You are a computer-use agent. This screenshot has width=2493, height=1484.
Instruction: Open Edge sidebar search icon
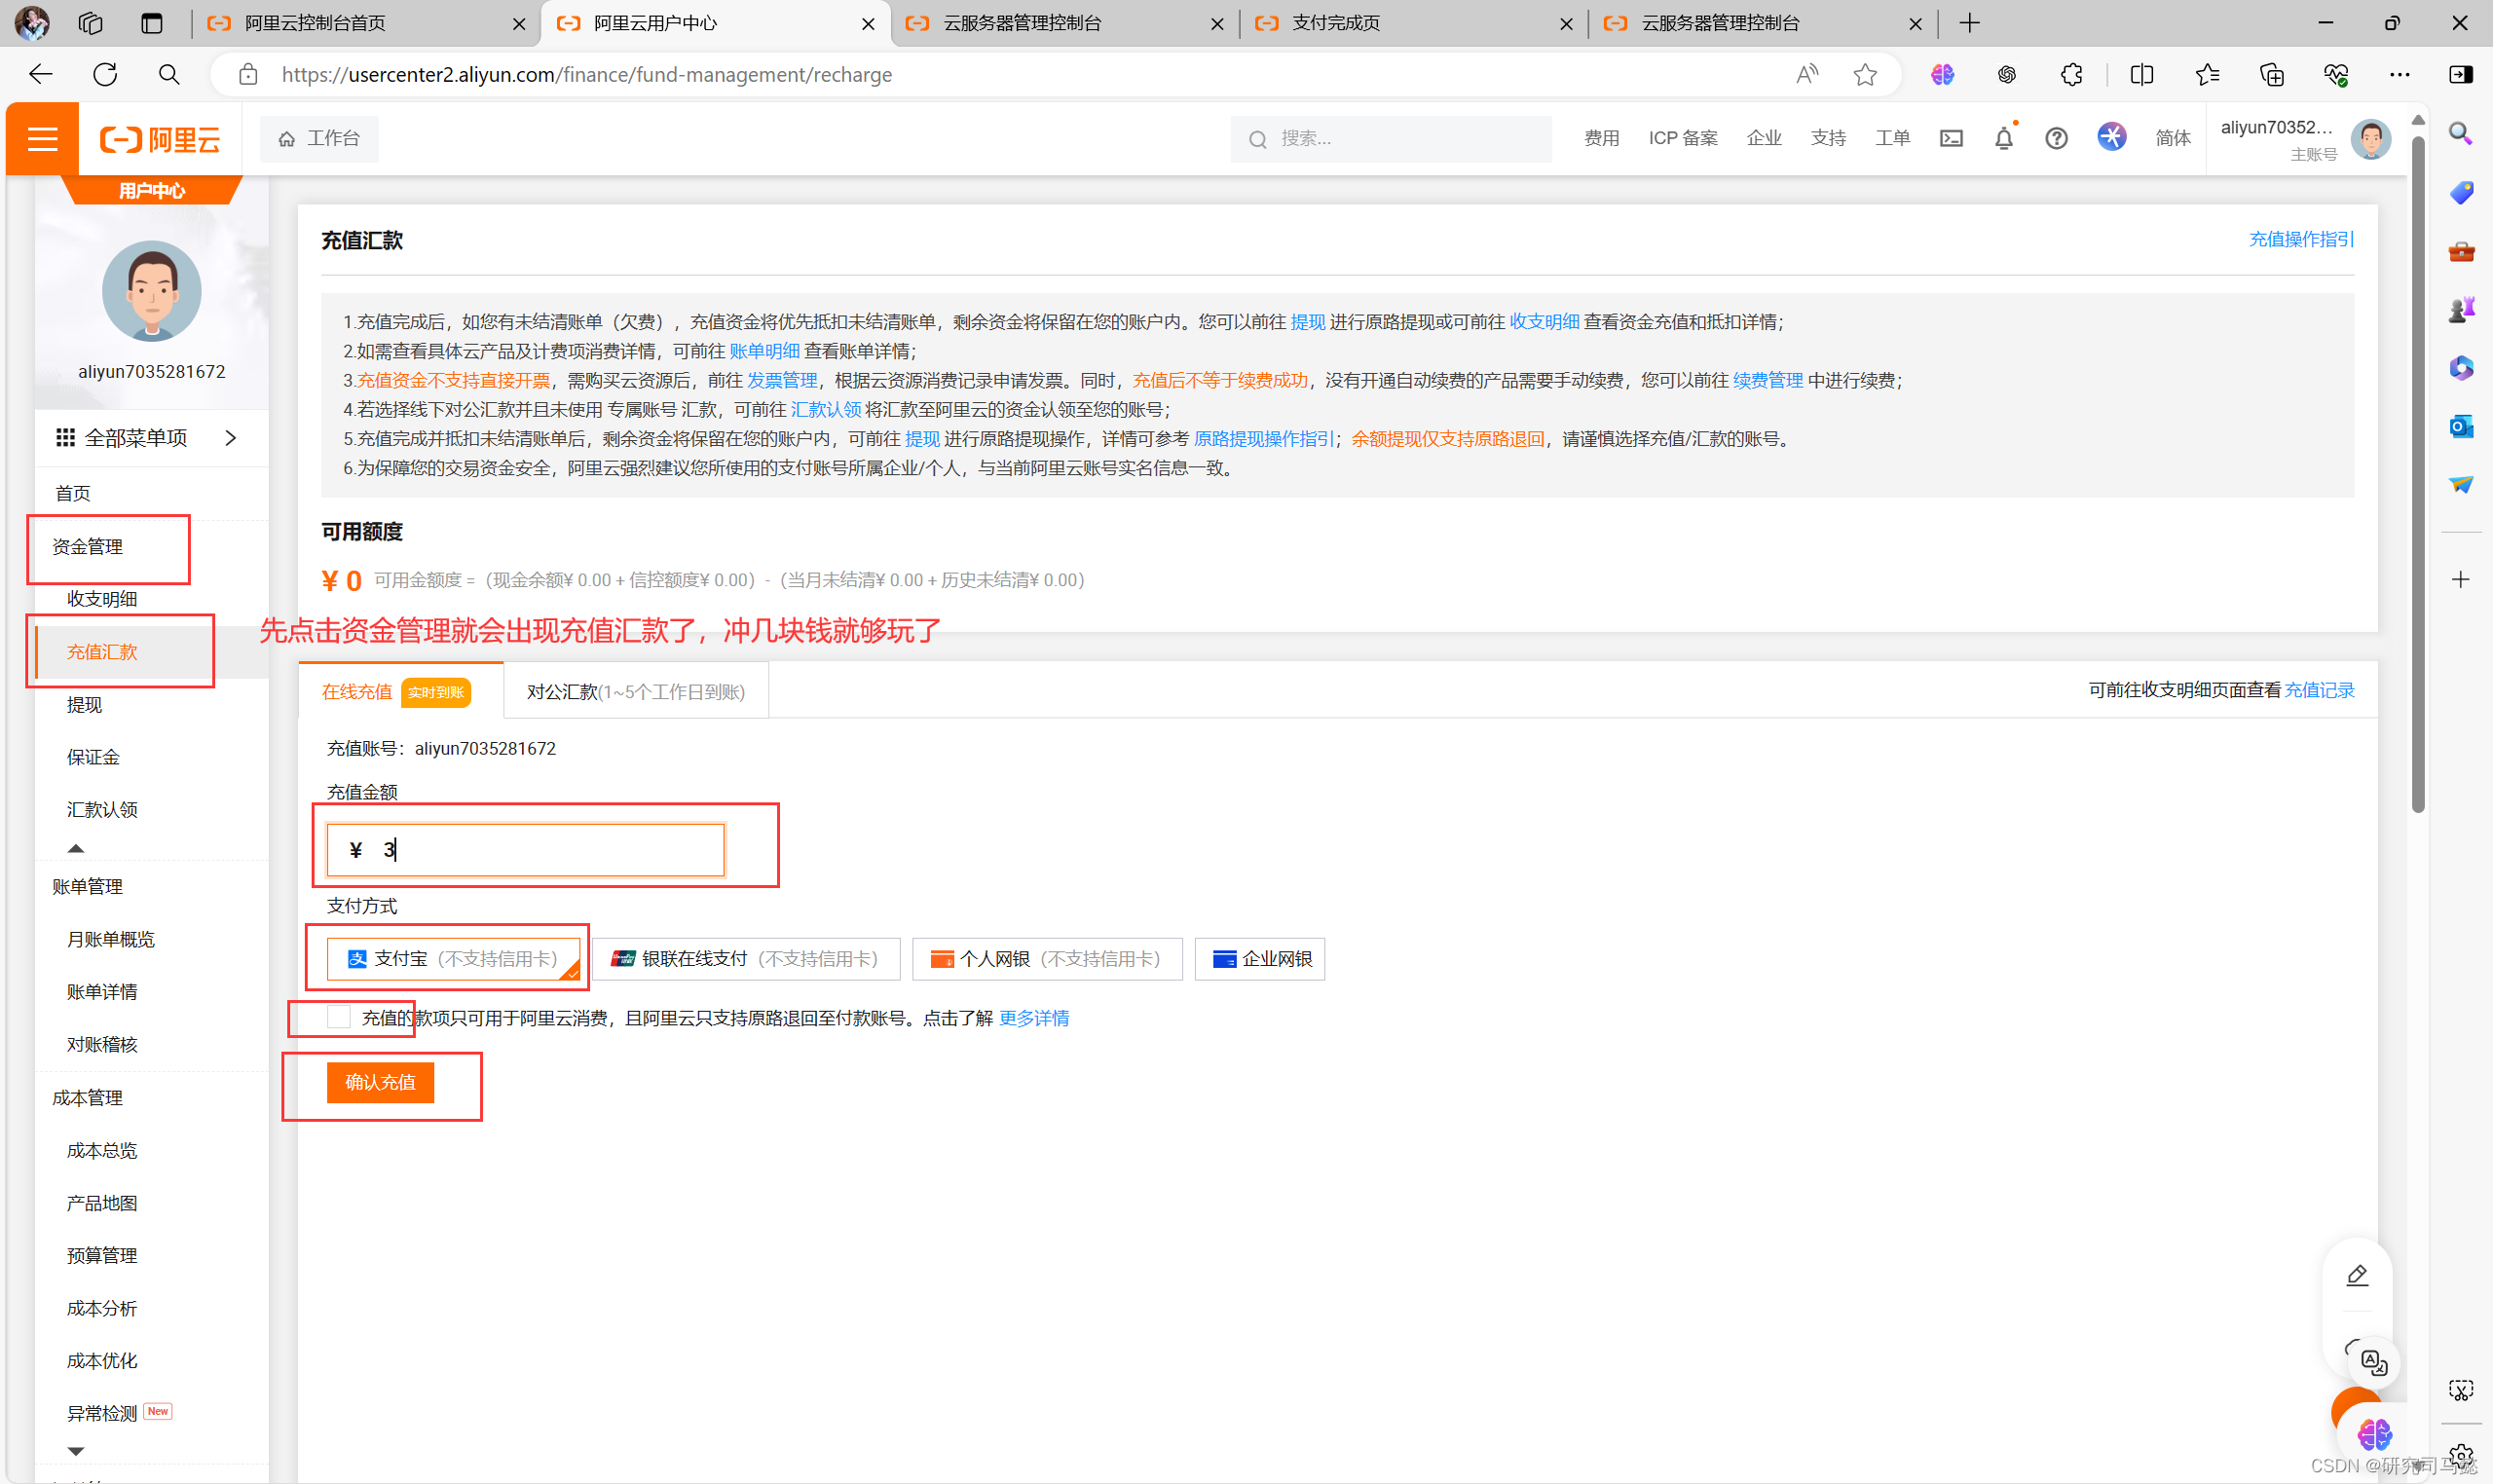pos(2461,134)
